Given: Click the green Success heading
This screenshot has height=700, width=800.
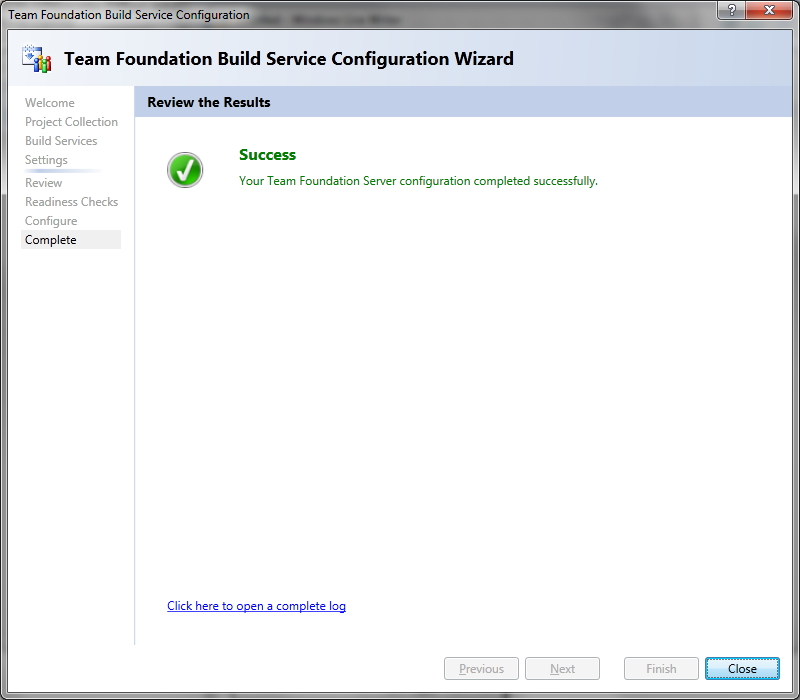Looking at the screenshot, I should click(x=267, y=155).
